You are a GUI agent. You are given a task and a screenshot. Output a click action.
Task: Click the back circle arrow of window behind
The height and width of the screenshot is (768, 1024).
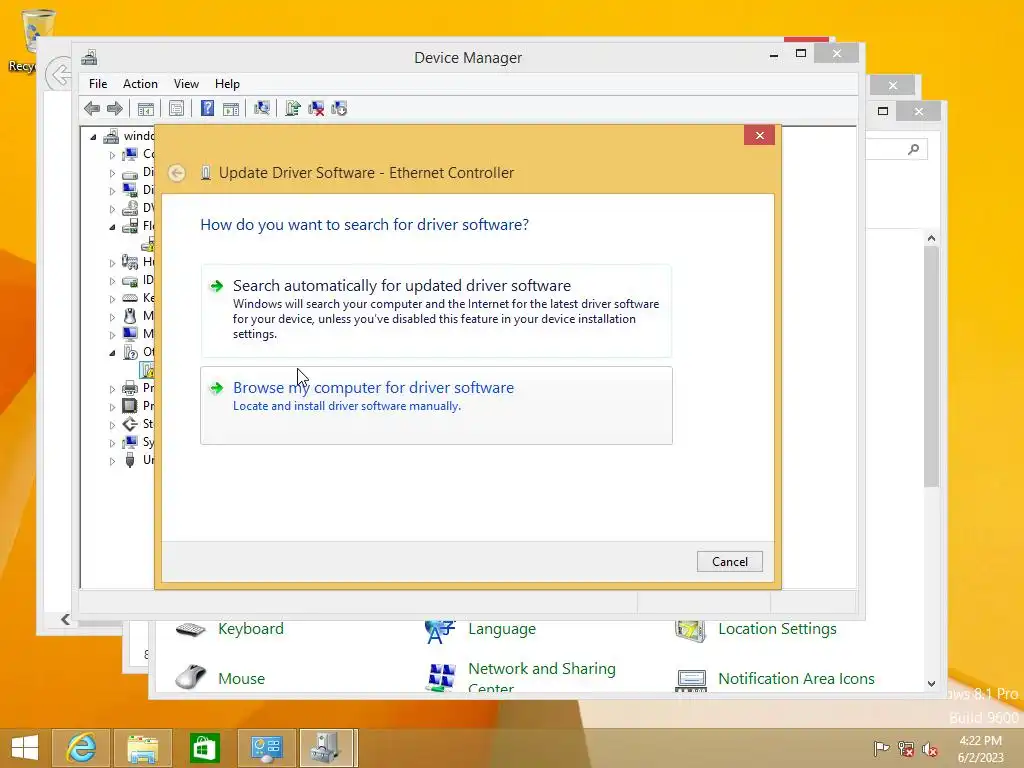[x=58, y=74]
